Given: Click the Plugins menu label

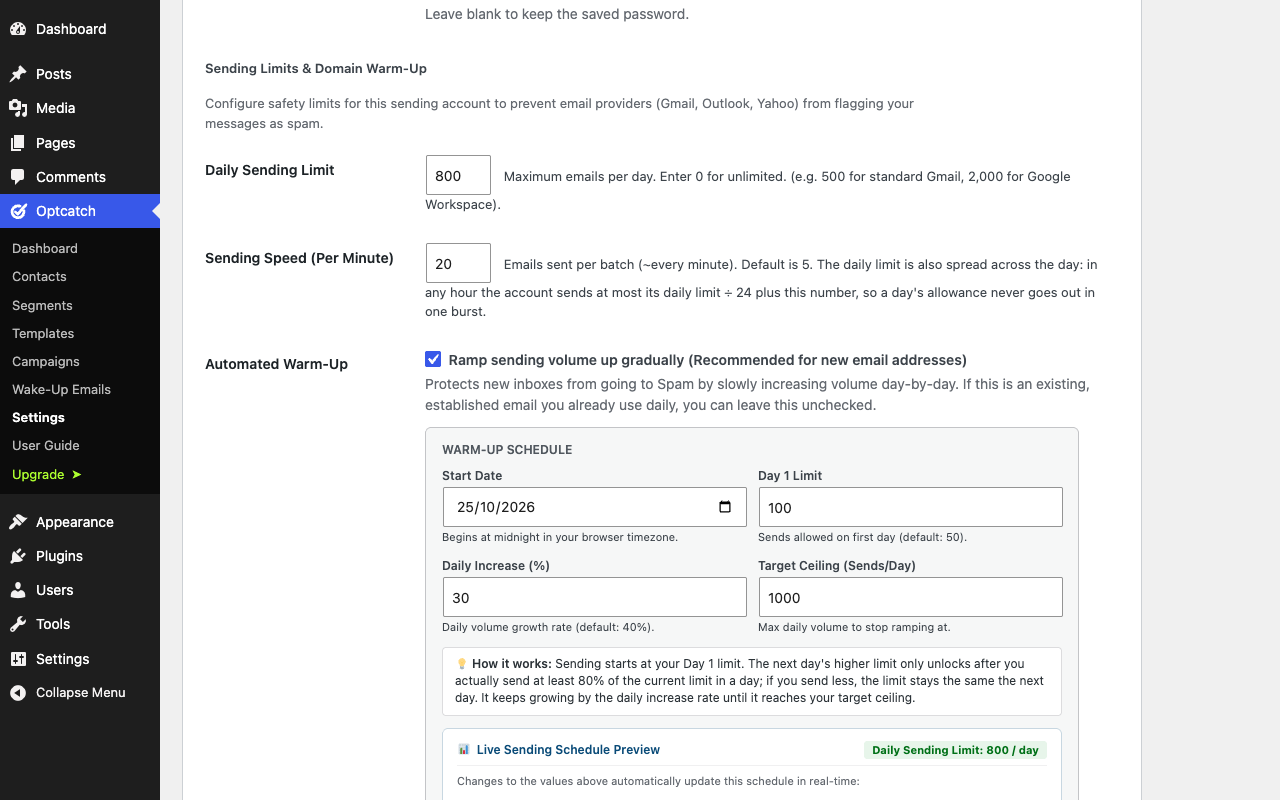Looking at the screenshot, I should click(59, 556).
